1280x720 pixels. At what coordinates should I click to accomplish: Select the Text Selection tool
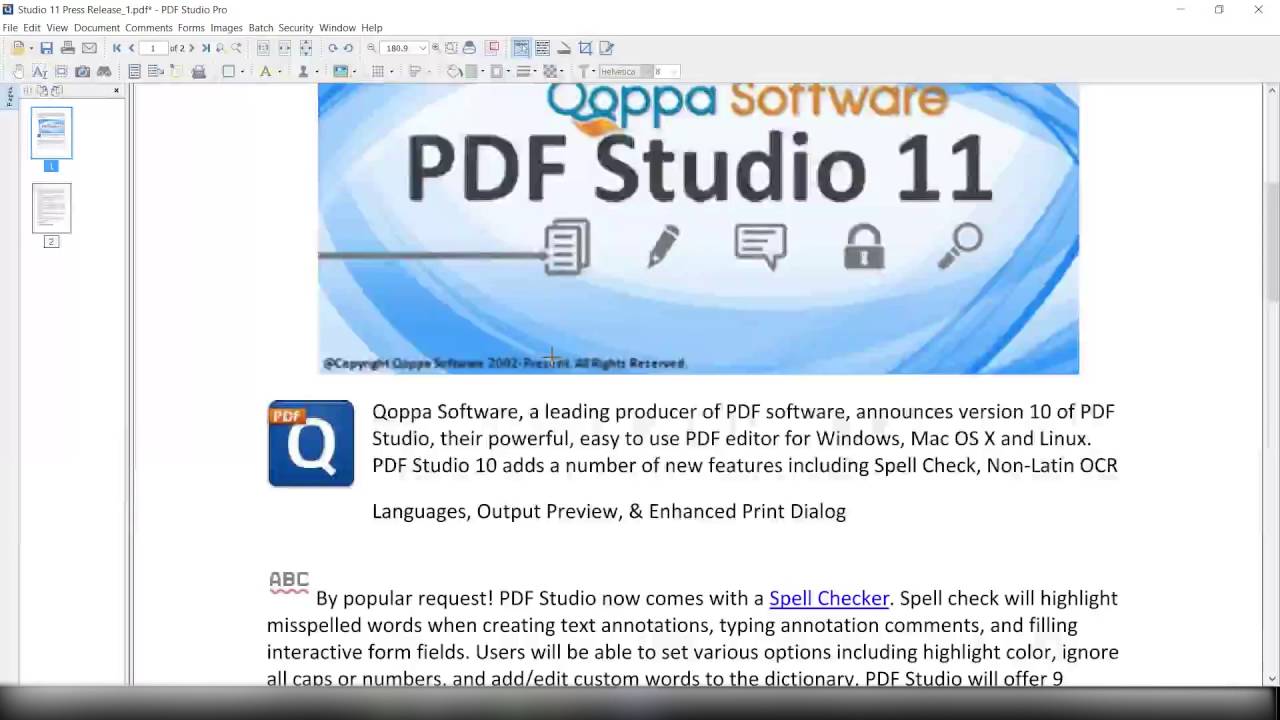point(39,71)
